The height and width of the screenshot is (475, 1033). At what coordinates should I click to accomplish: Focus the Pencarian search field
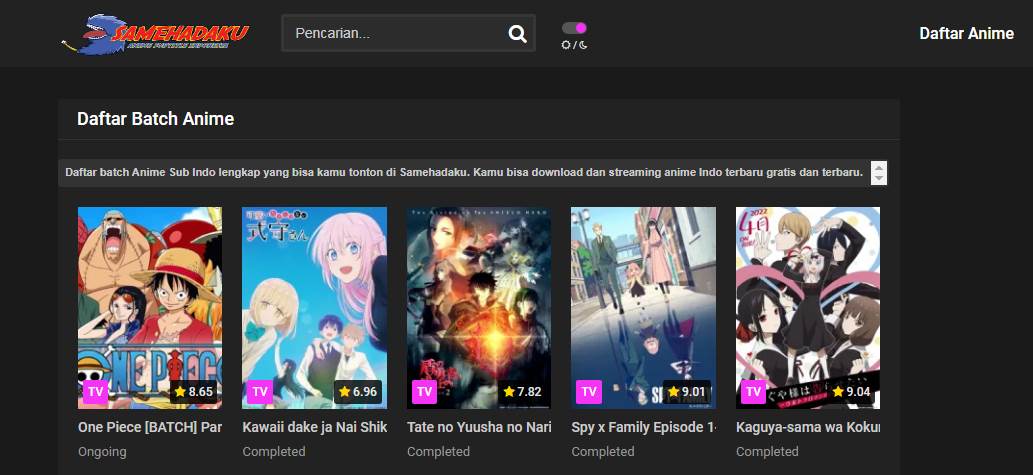coord(408,33)
